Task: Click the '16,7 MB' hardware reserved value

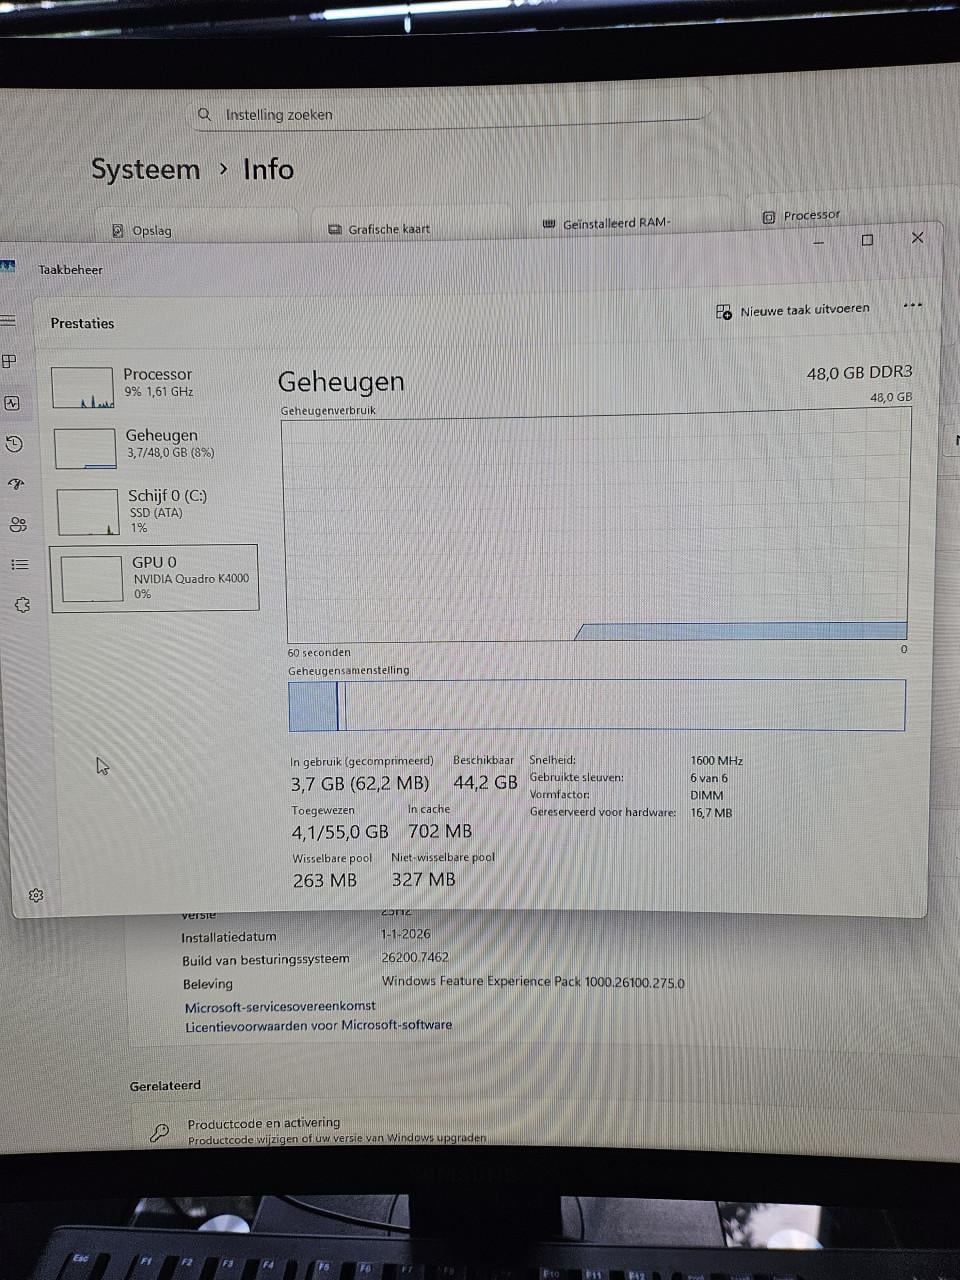Action: point(711,813)
